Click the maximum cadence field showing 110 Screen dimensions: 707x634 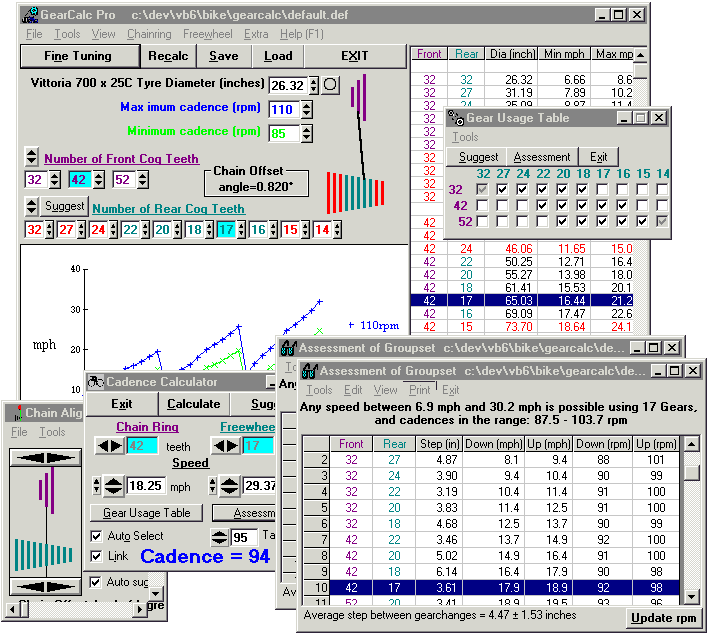click(284, 110)
